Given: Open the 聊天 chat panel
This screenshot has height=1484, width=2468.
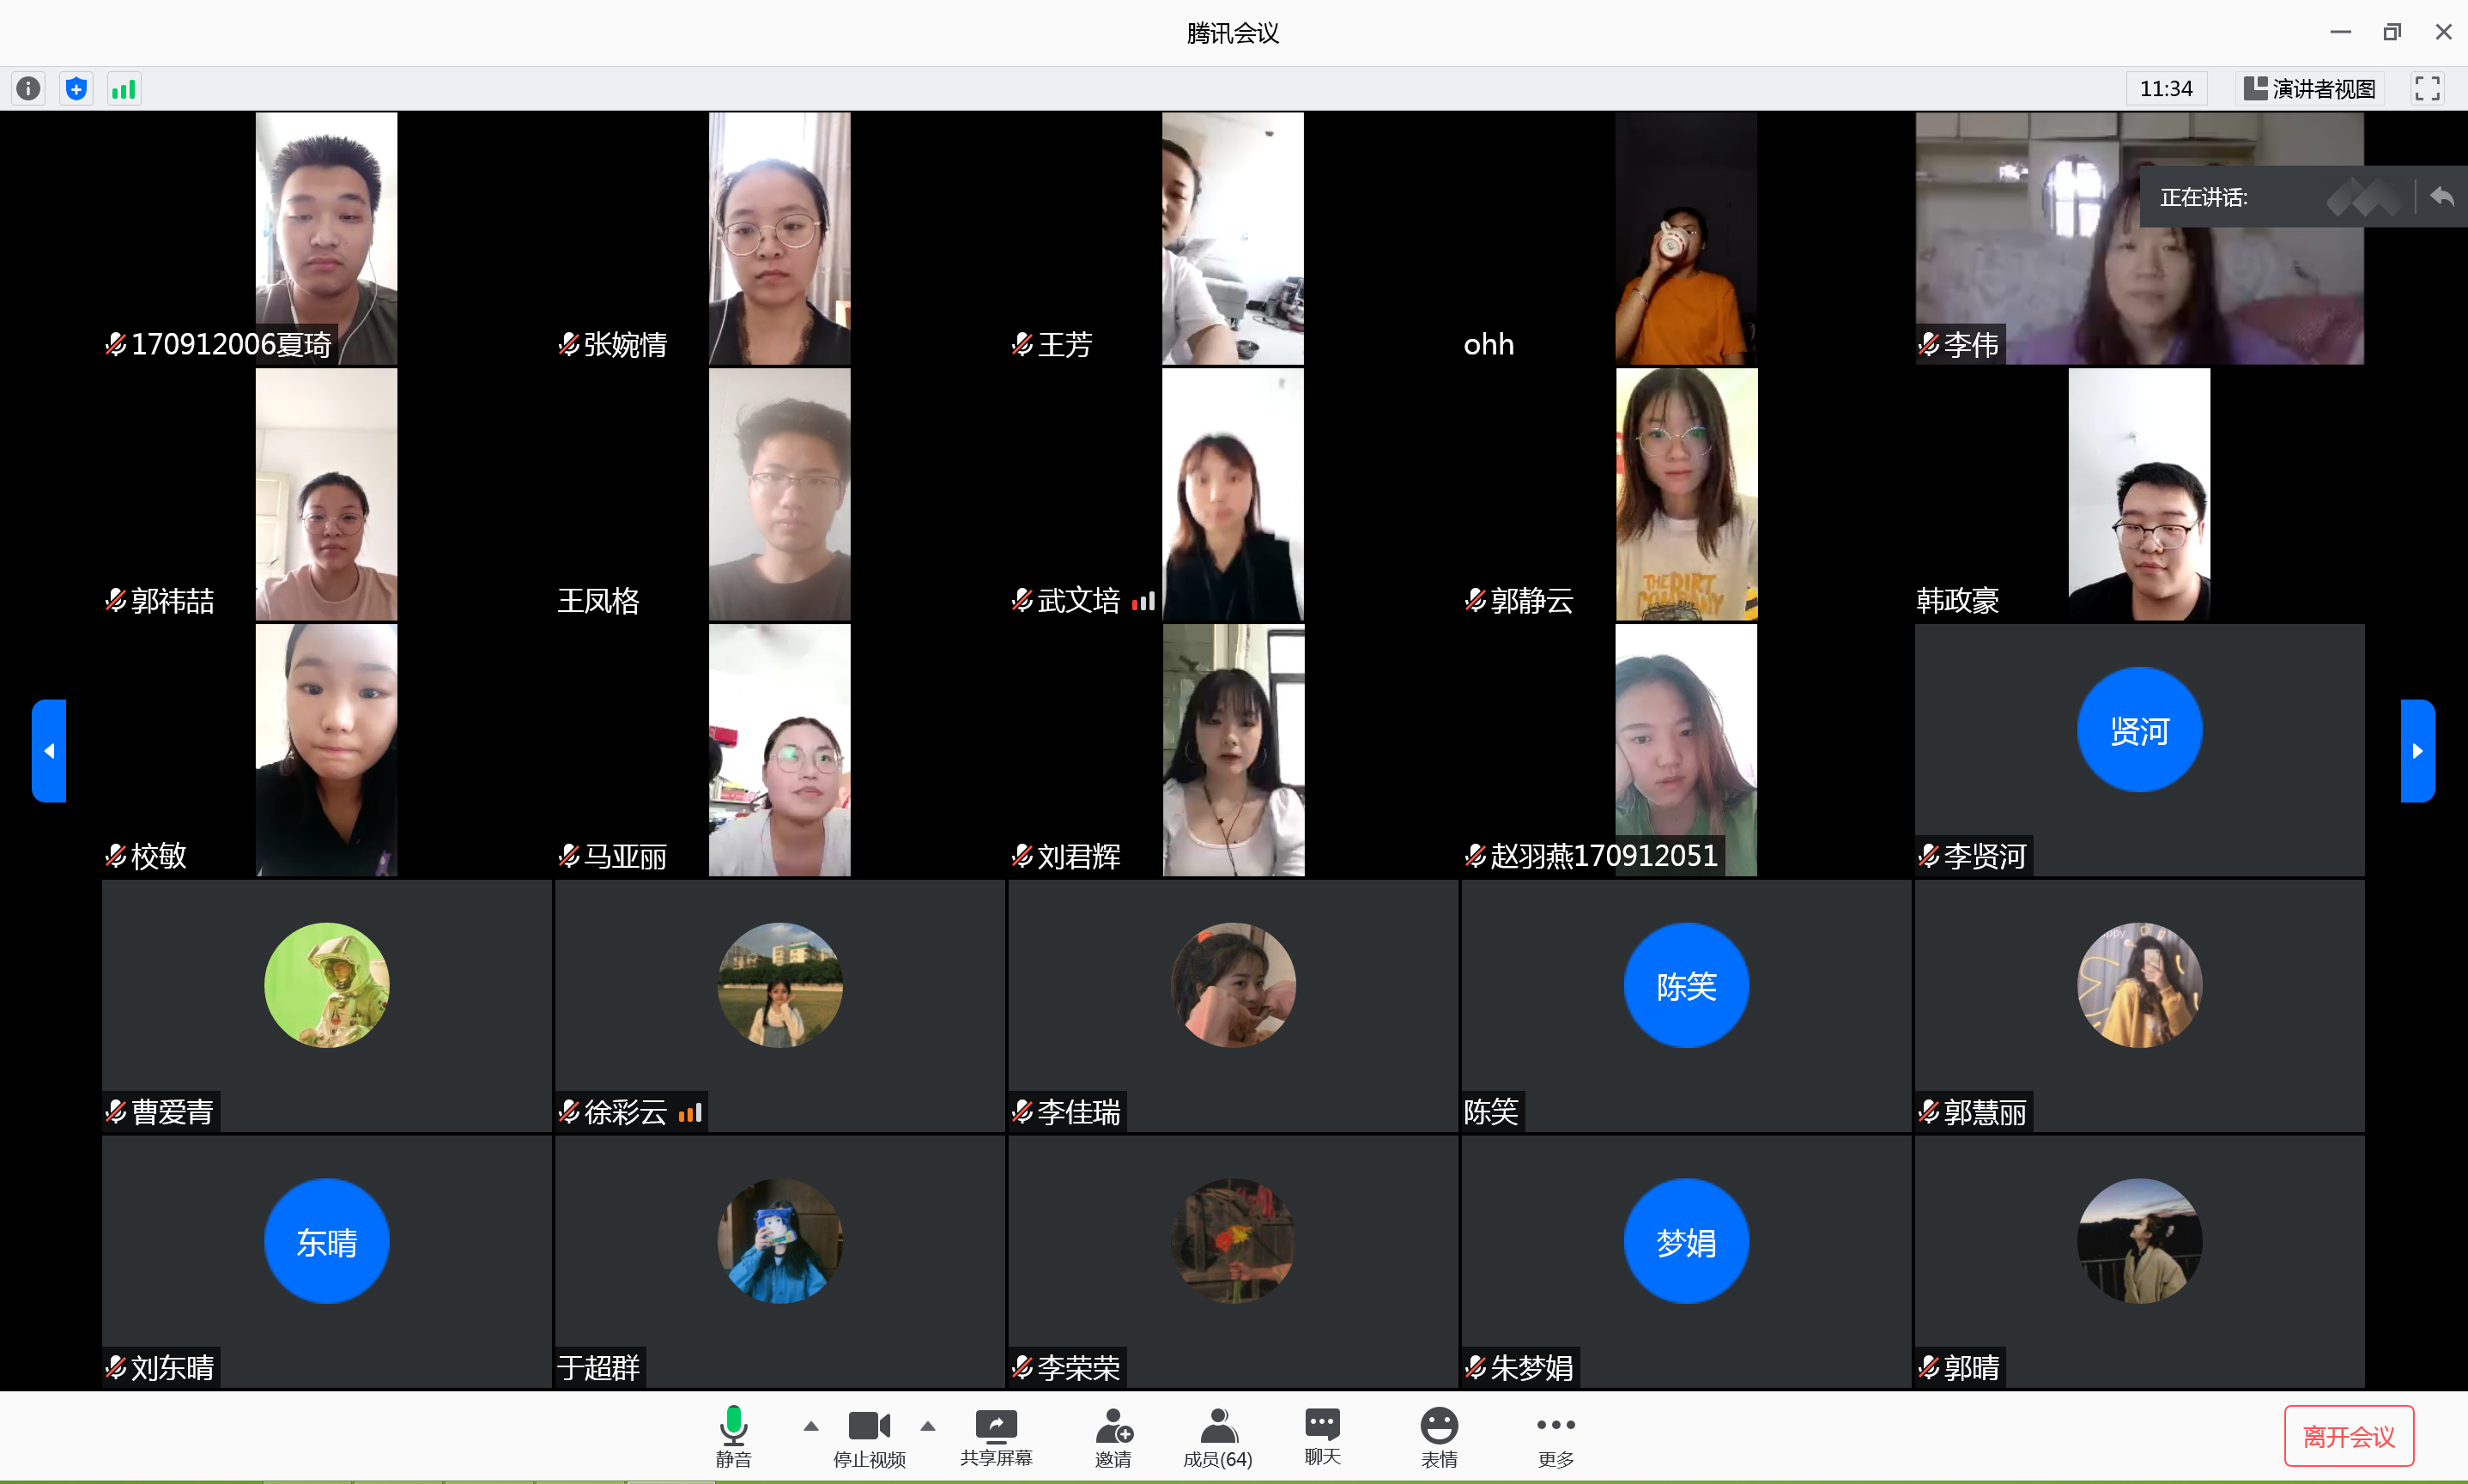Looking at the screenshot, I should click(x=1322, y=1436).
